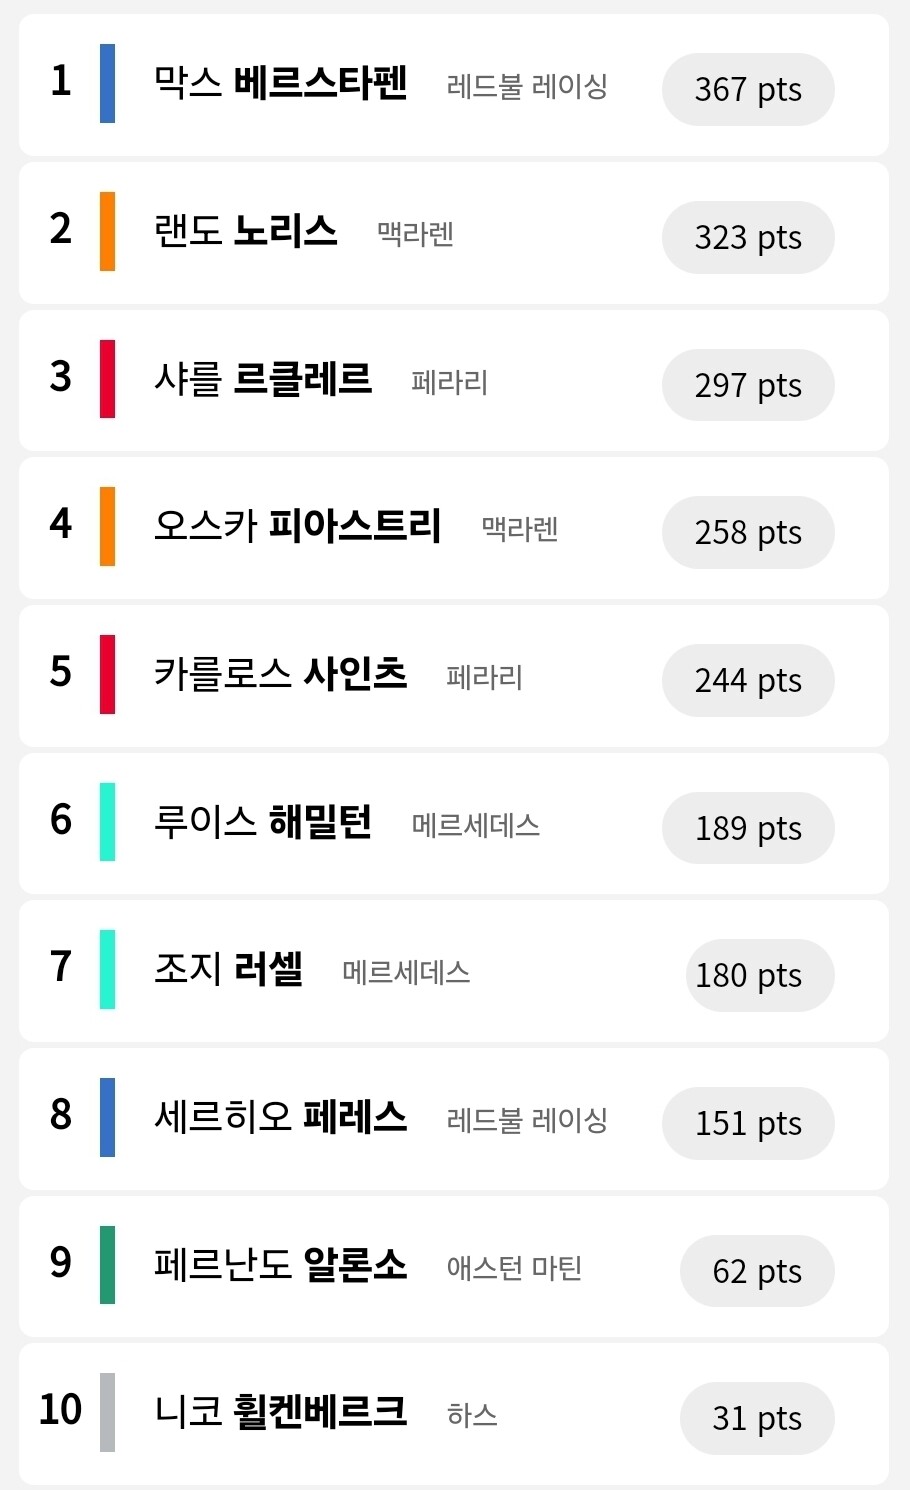This screenshot has height=1490, width=910.
Task: Click the 레드불 레이싱 label next to 세르히오 페레스
Action: (x=527, y=1120)
